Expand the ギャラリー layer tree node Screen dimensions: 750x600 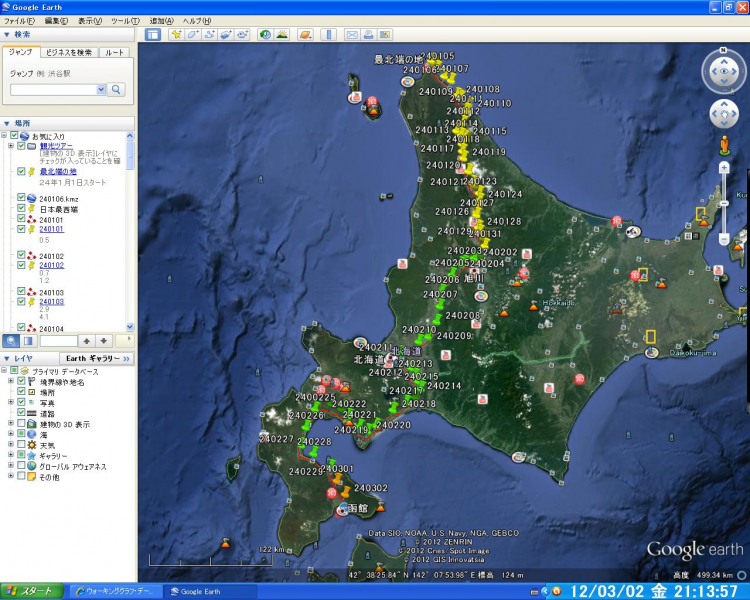pos(11,455)
